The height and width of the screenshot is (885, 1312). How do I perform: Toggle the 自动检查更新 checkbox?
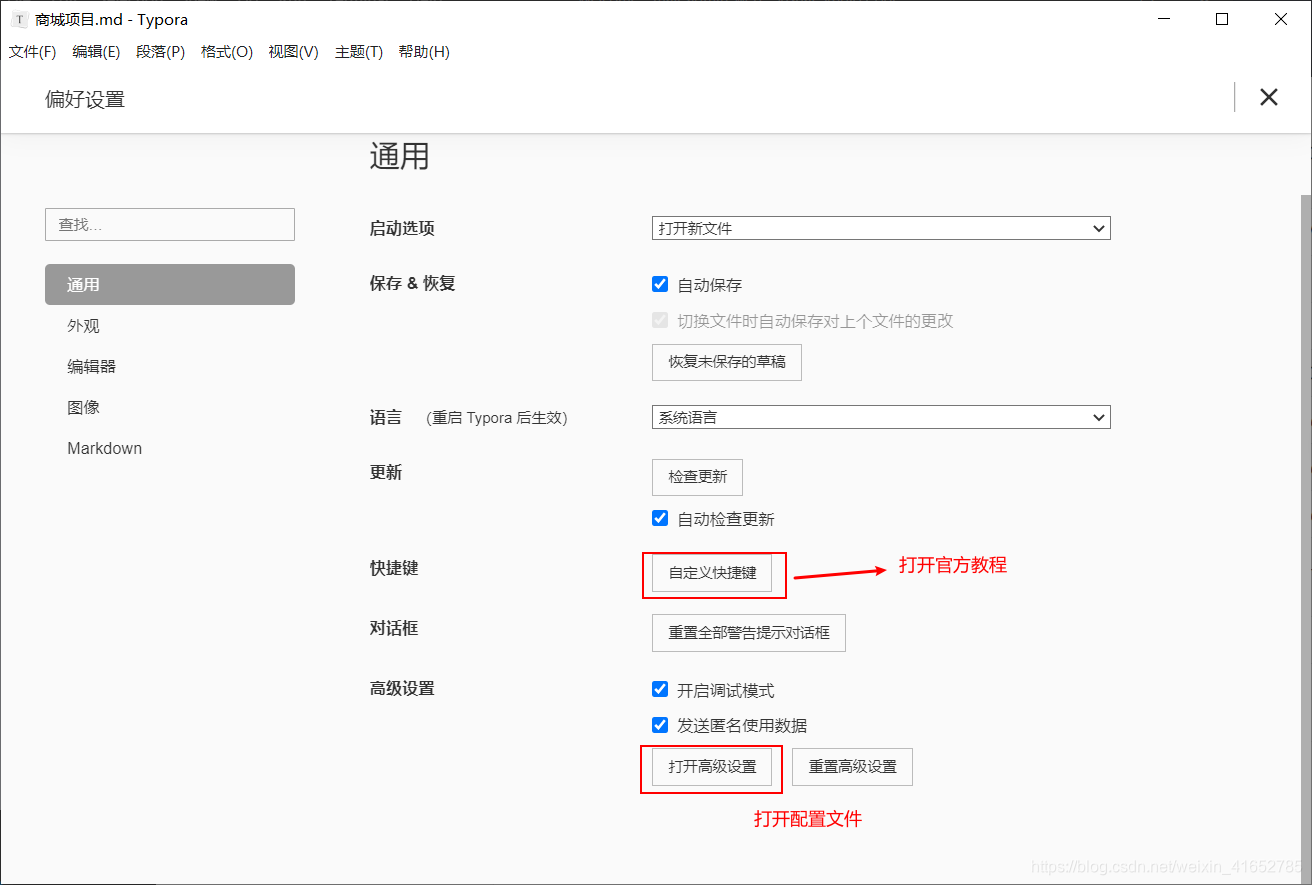(660, 518)
